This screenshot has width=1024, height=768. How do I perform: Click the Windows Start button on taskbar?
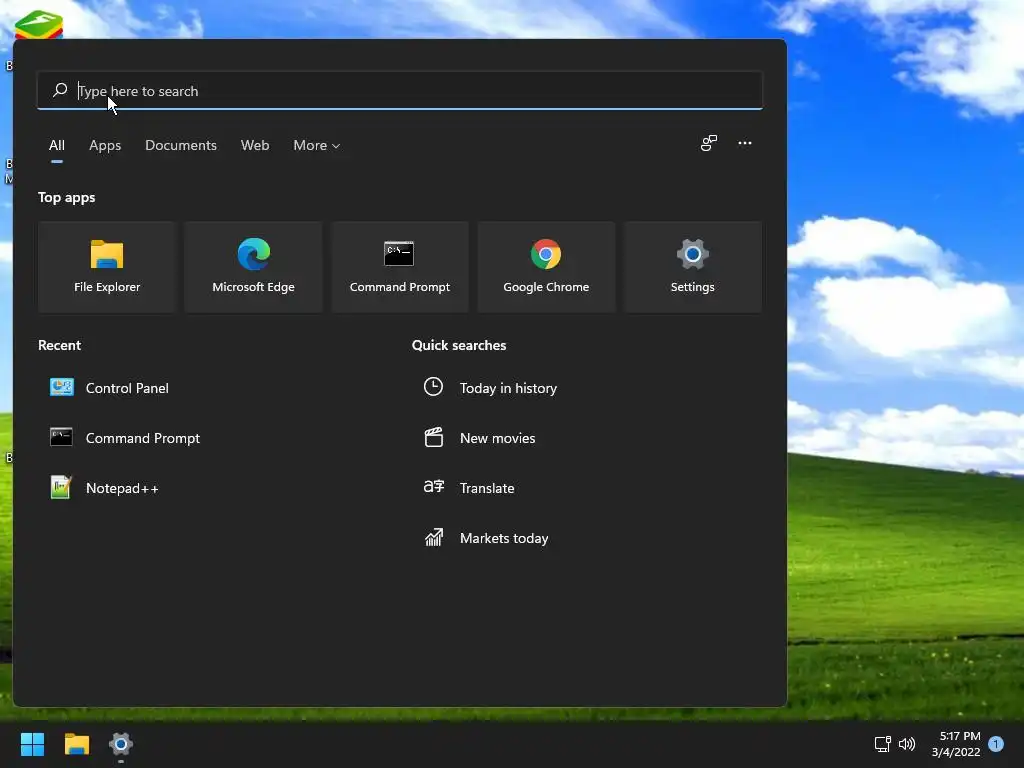33,744
